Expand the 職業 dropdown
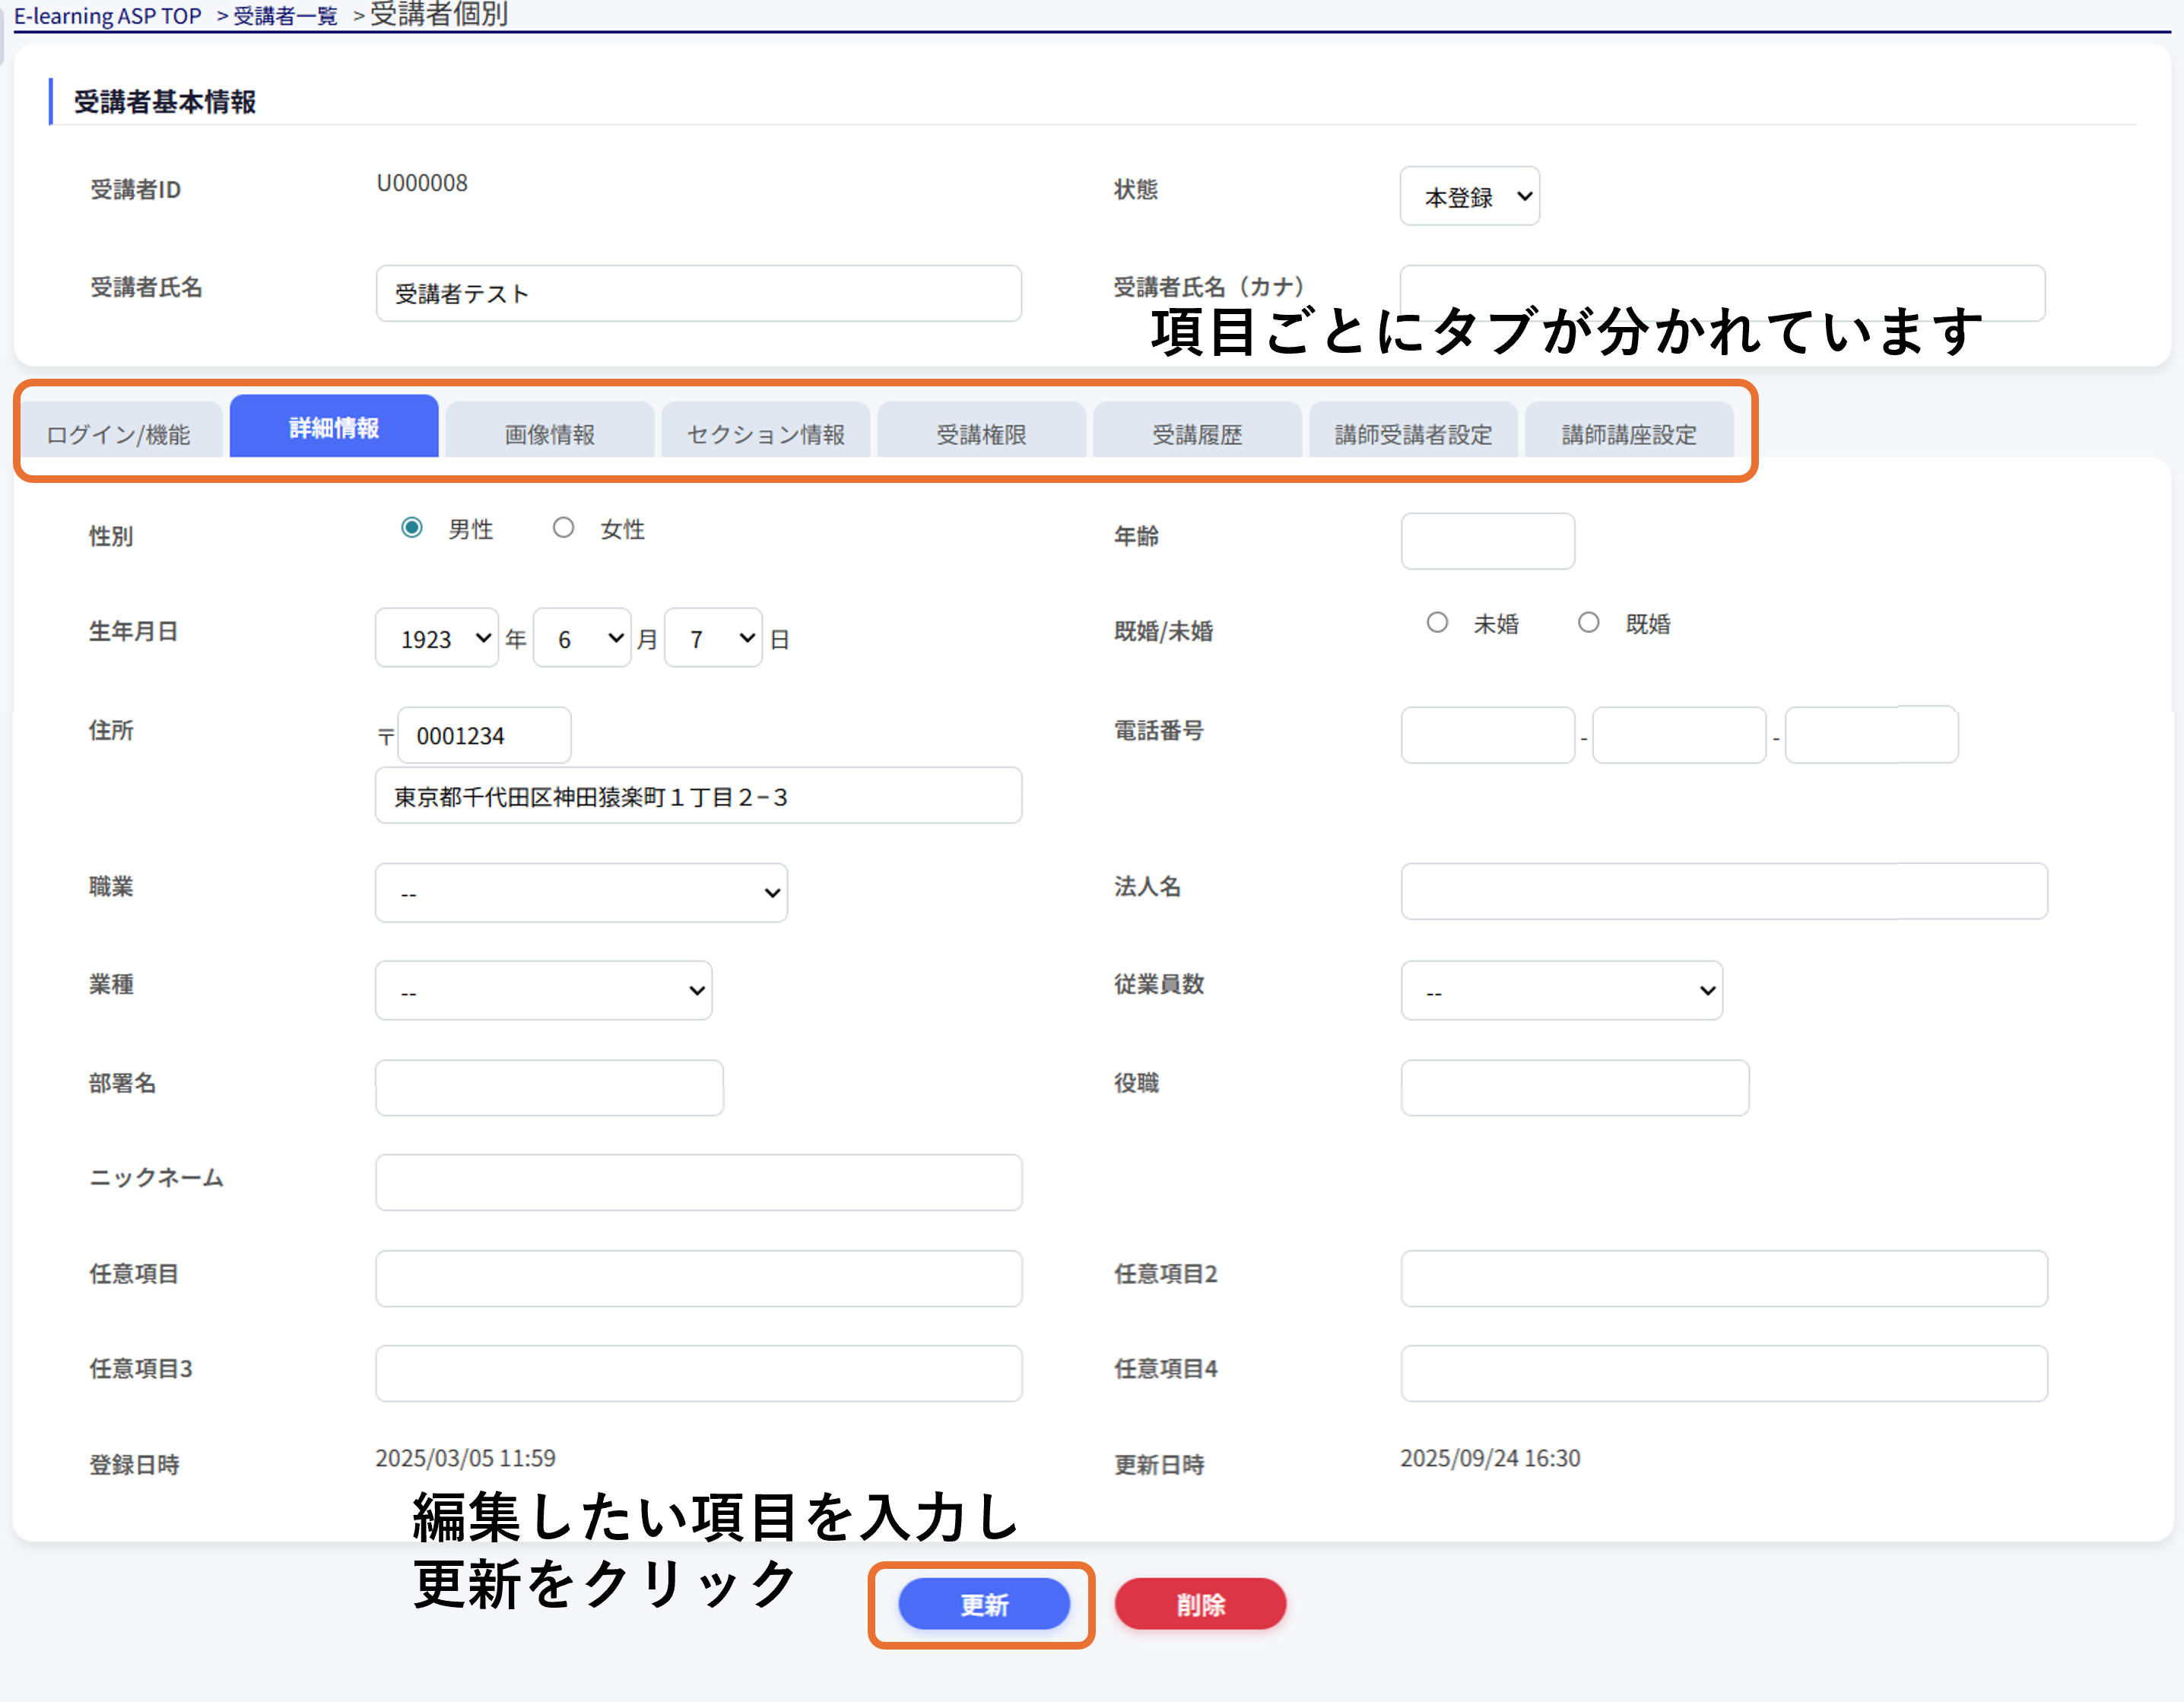This screenshot has height=1702, width=2184. (x=581, y=893)
